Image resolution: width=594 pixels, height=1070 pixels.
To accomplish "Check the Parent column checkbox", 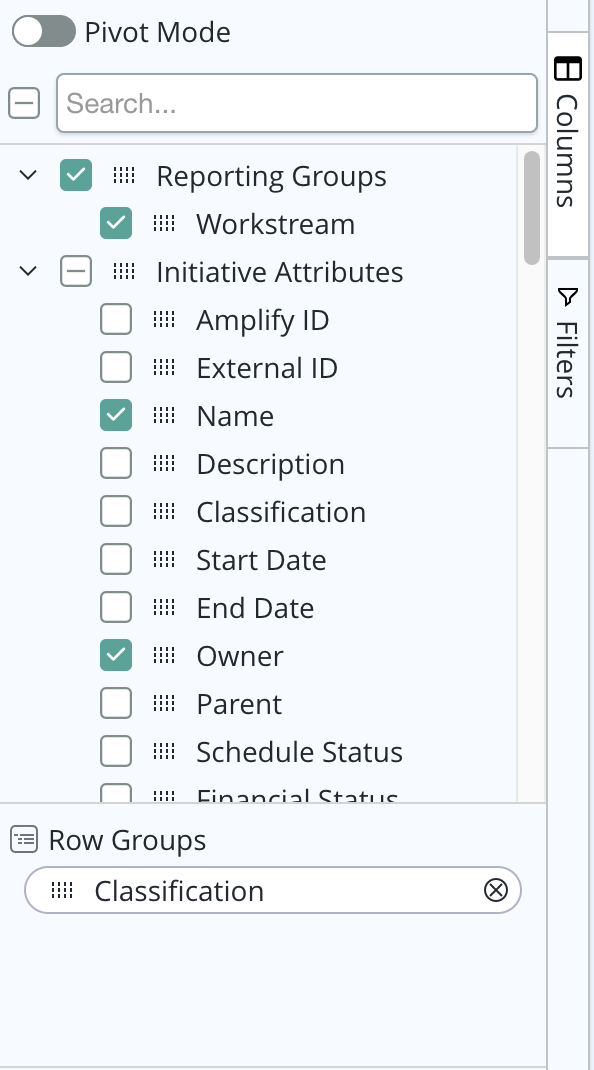I will 116,704.
